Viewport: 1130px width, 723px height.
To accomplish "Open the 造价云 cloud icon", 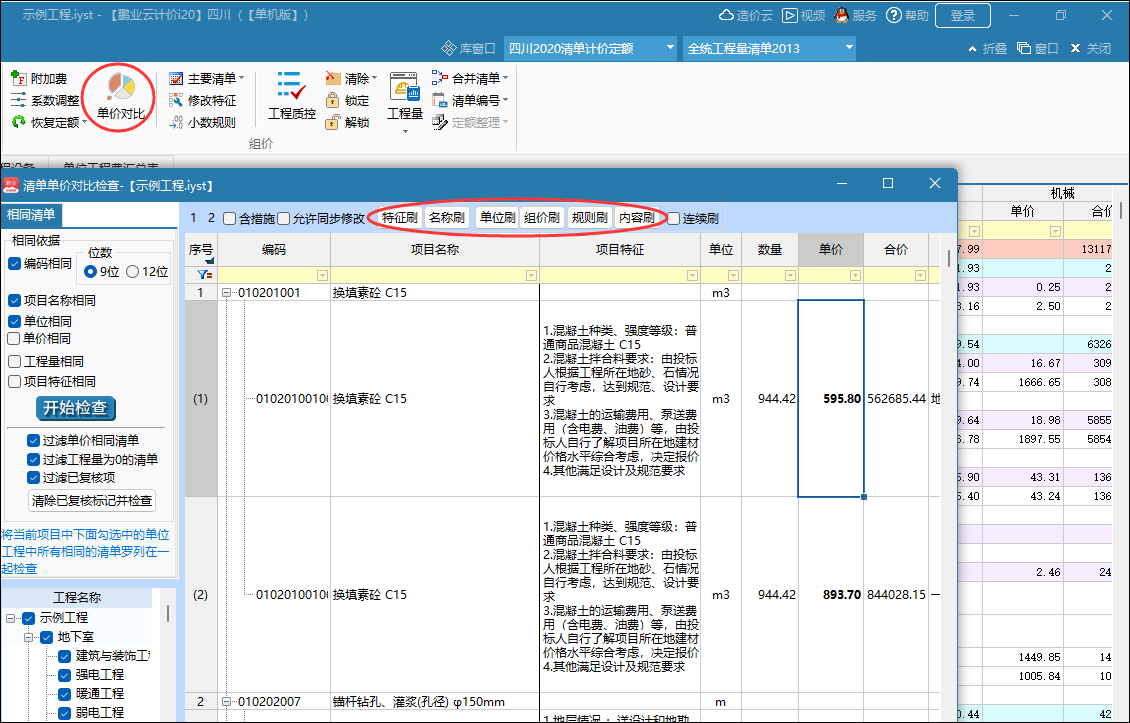I will [x=727, y=16].
